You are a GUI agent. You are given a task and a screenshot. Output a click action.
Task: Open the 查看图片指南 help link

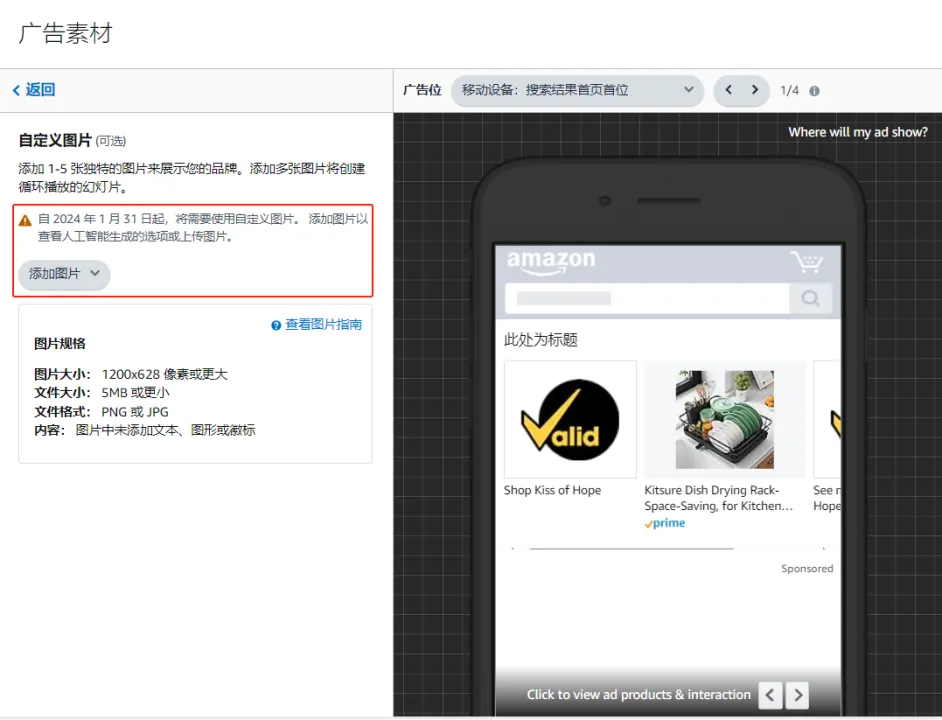pos(323,325)
